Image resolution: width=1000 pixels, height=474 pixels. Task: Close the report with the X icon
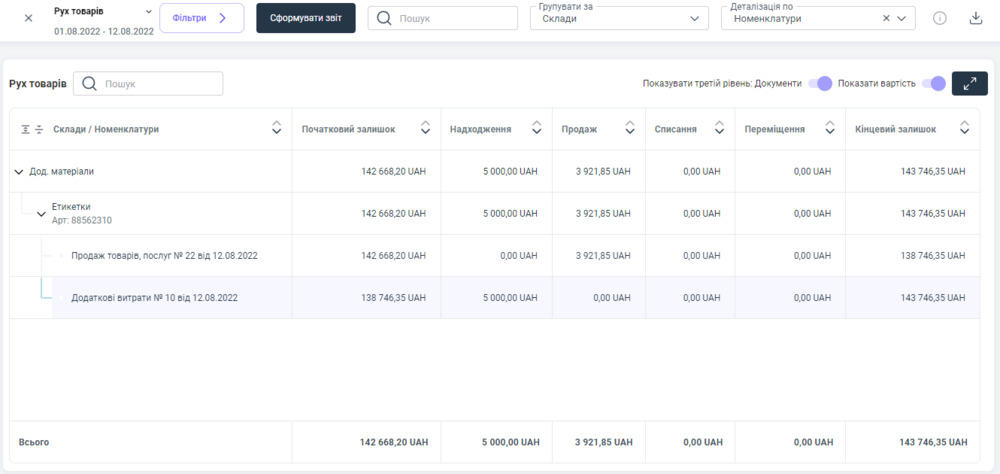[28, 18]
